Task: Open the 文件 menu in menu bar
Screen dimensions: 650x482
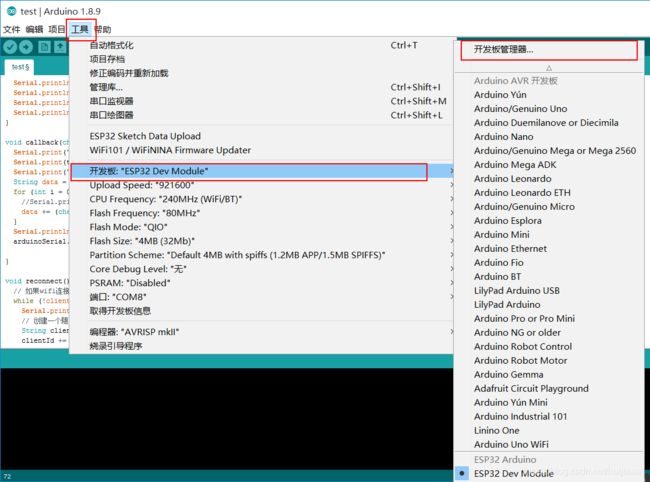Action: pos(11,30)
